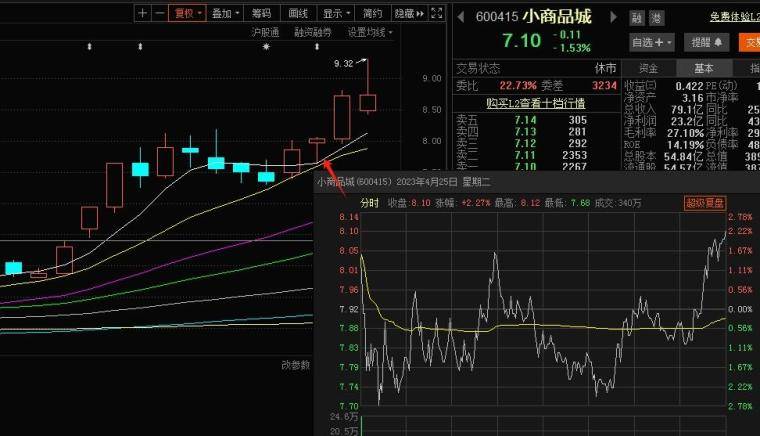Open the 免费体验L2 link

click(x=735, y=17)
